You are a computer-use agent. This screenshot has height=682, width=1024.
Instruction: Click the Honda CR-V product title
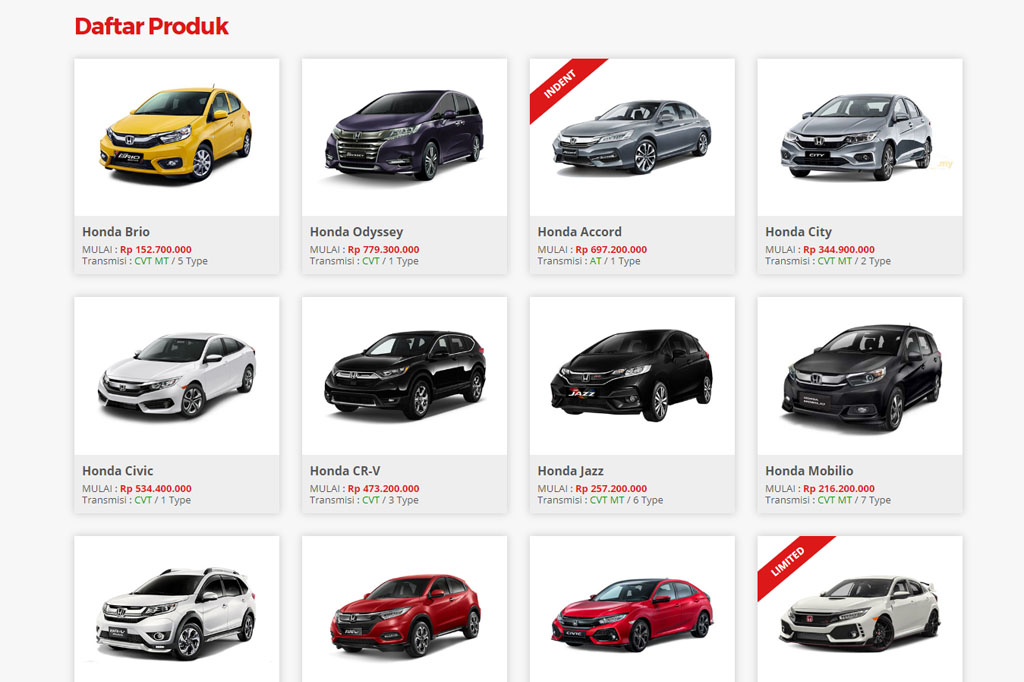pos(345,471)
